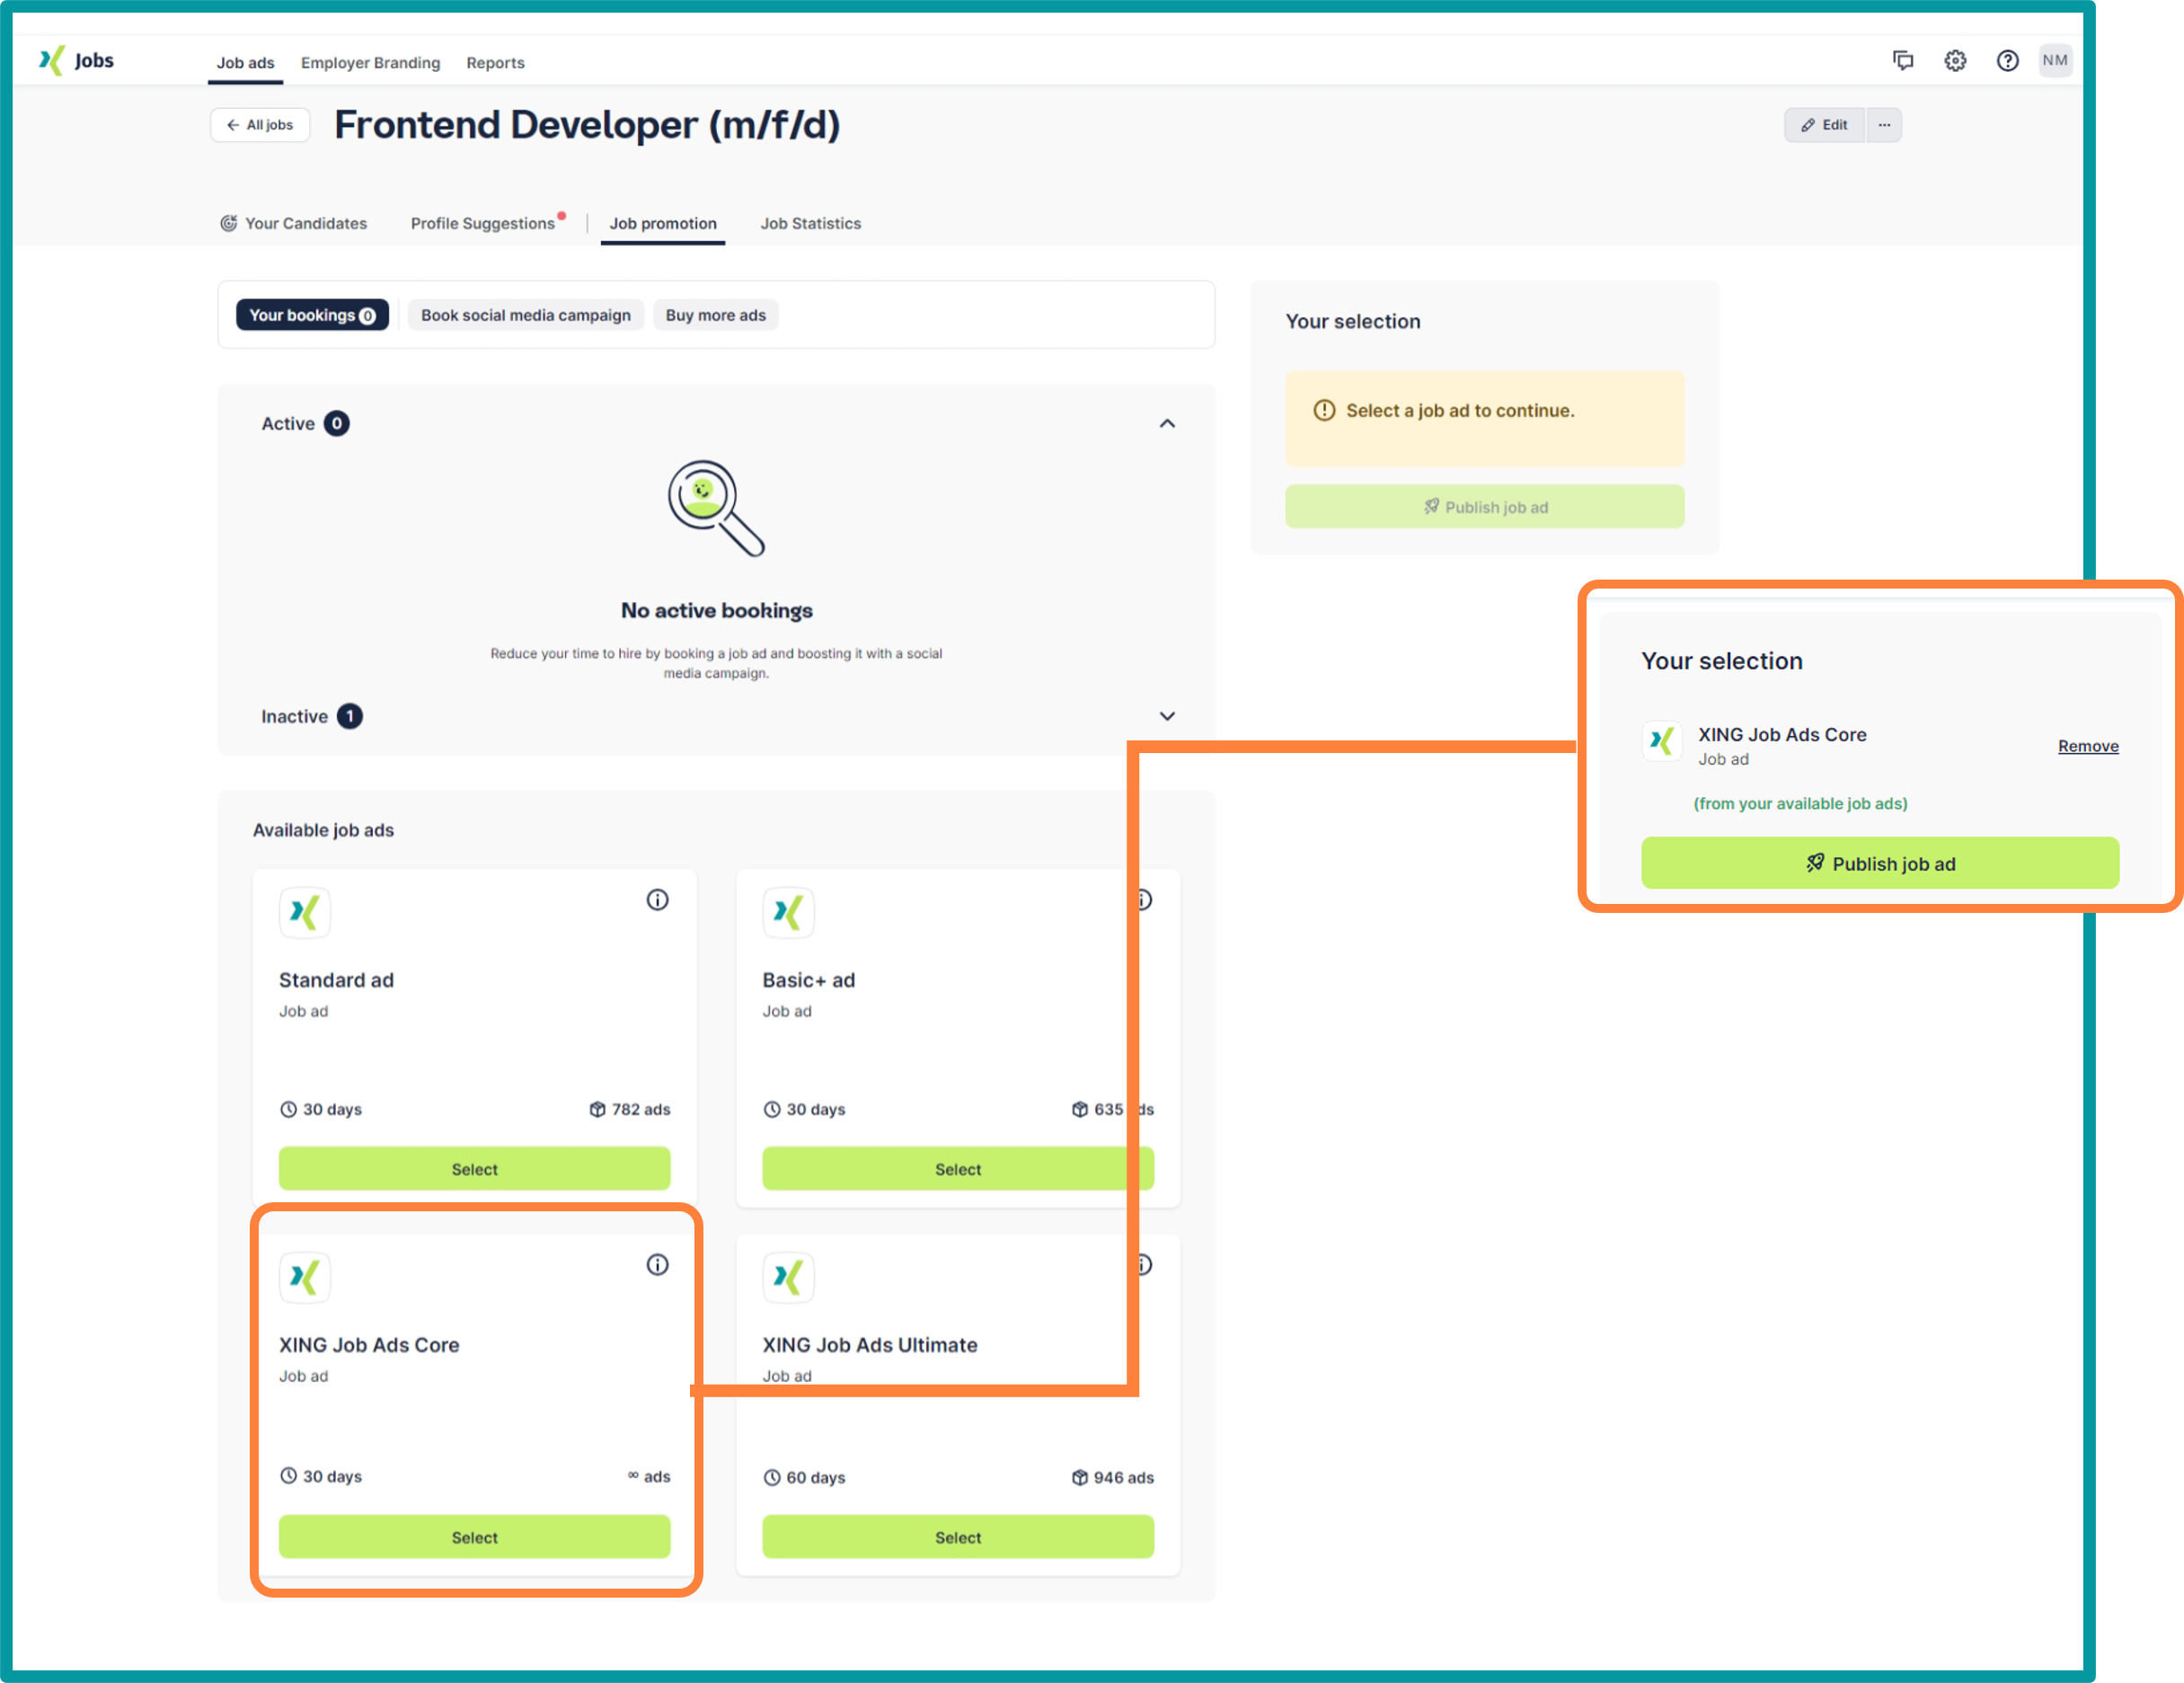Show info for XING Job Ads Core

657,1265
